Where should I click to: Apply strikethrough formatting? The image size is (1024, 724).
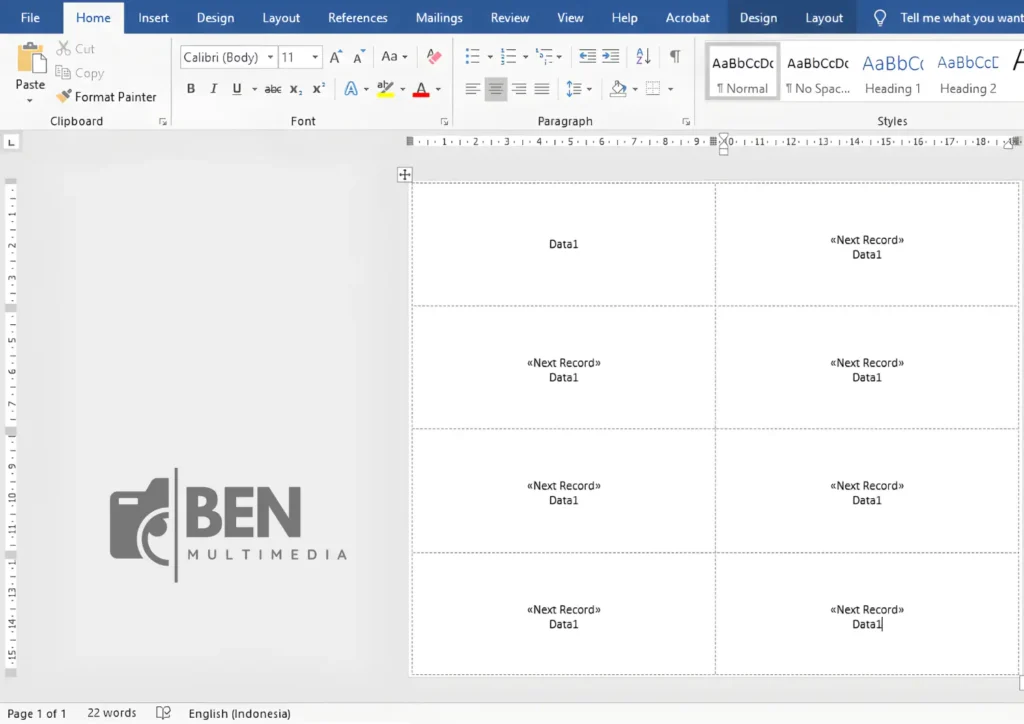coord(272,88)
